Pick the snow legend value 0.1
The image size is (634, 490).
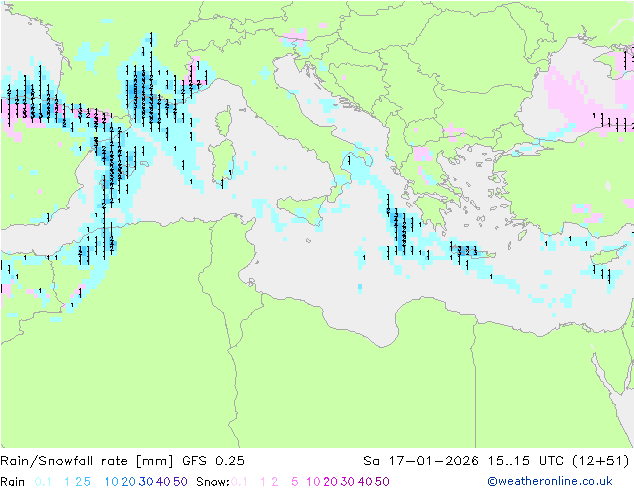(x=239, y=482)
